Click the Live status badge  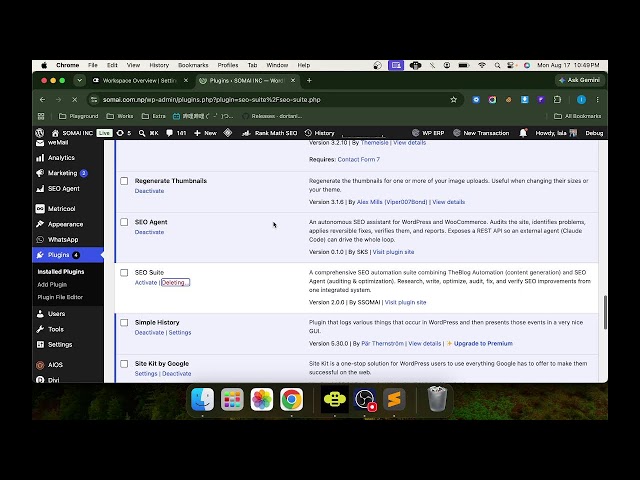pyautogui.click(x=104, y=133)
